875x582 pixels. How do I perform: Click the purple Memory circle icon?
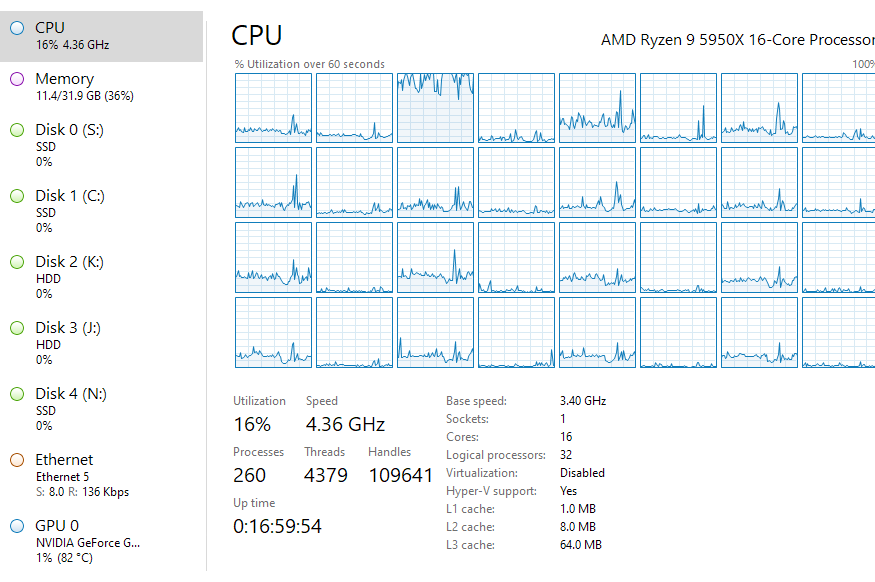click(16, 79)
